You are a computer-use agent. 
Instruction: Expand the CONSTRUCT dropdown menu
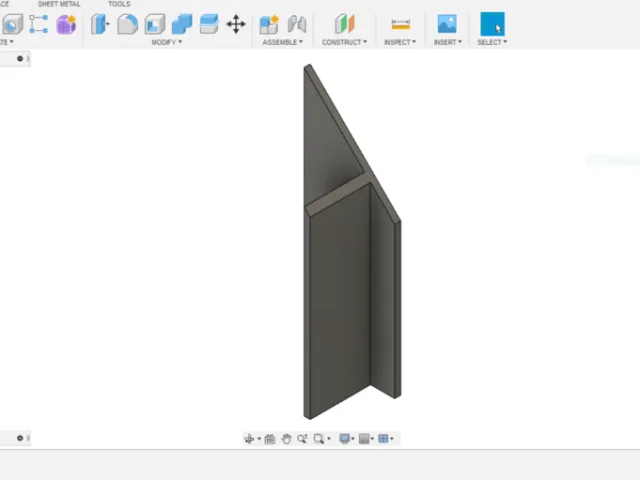pos(344,42)
